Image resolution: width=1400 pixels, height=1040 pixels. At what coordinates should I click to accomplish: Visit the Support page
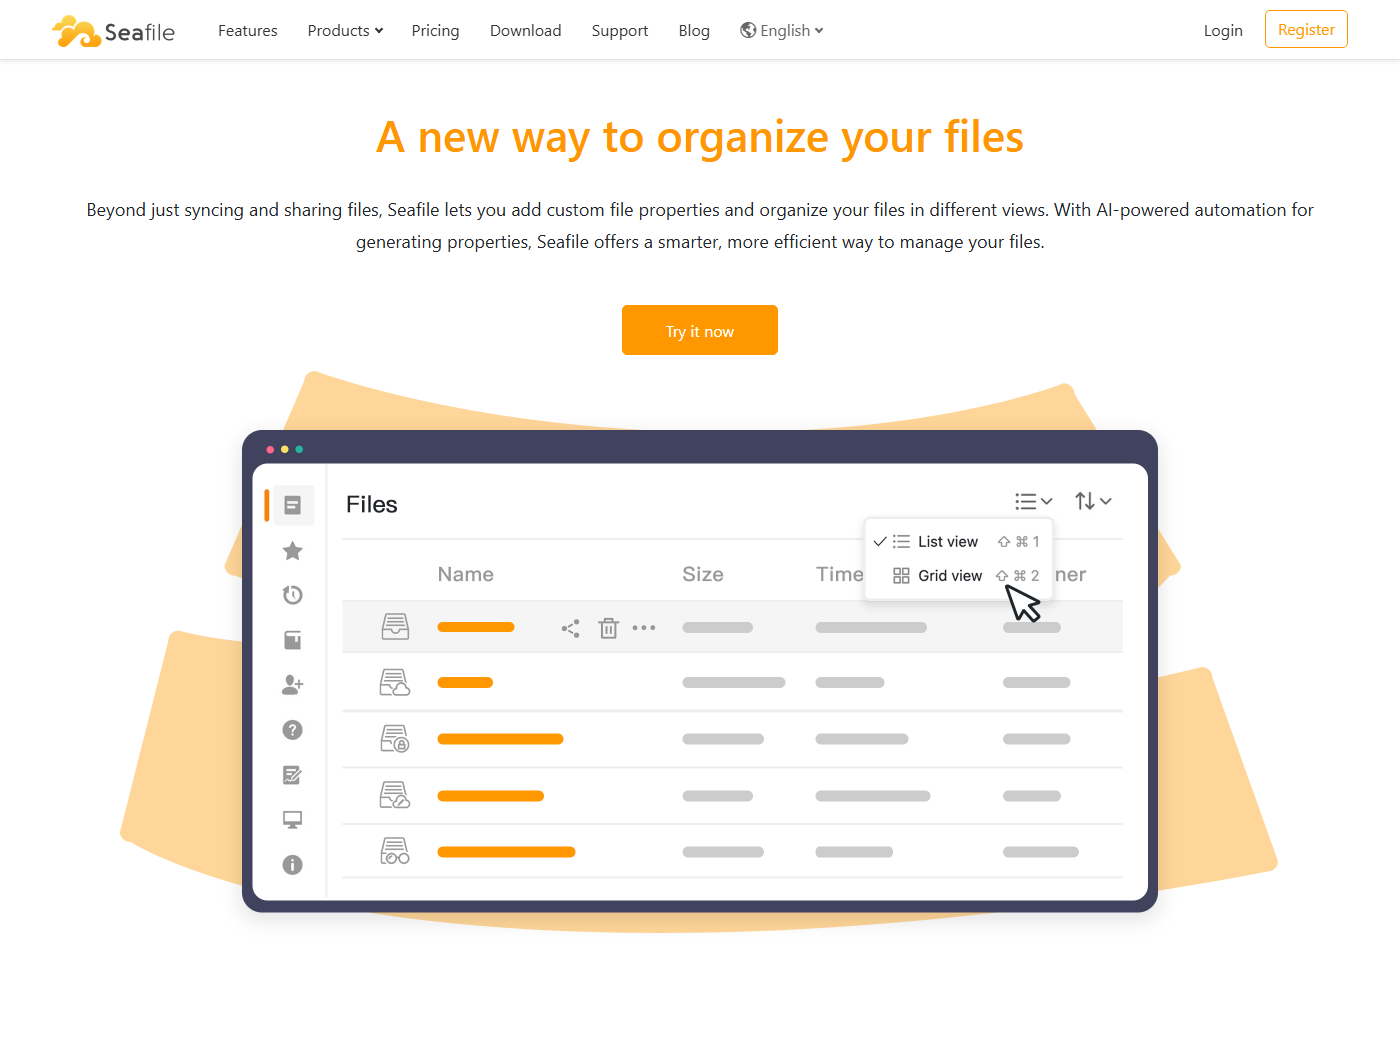pos(620,31)
